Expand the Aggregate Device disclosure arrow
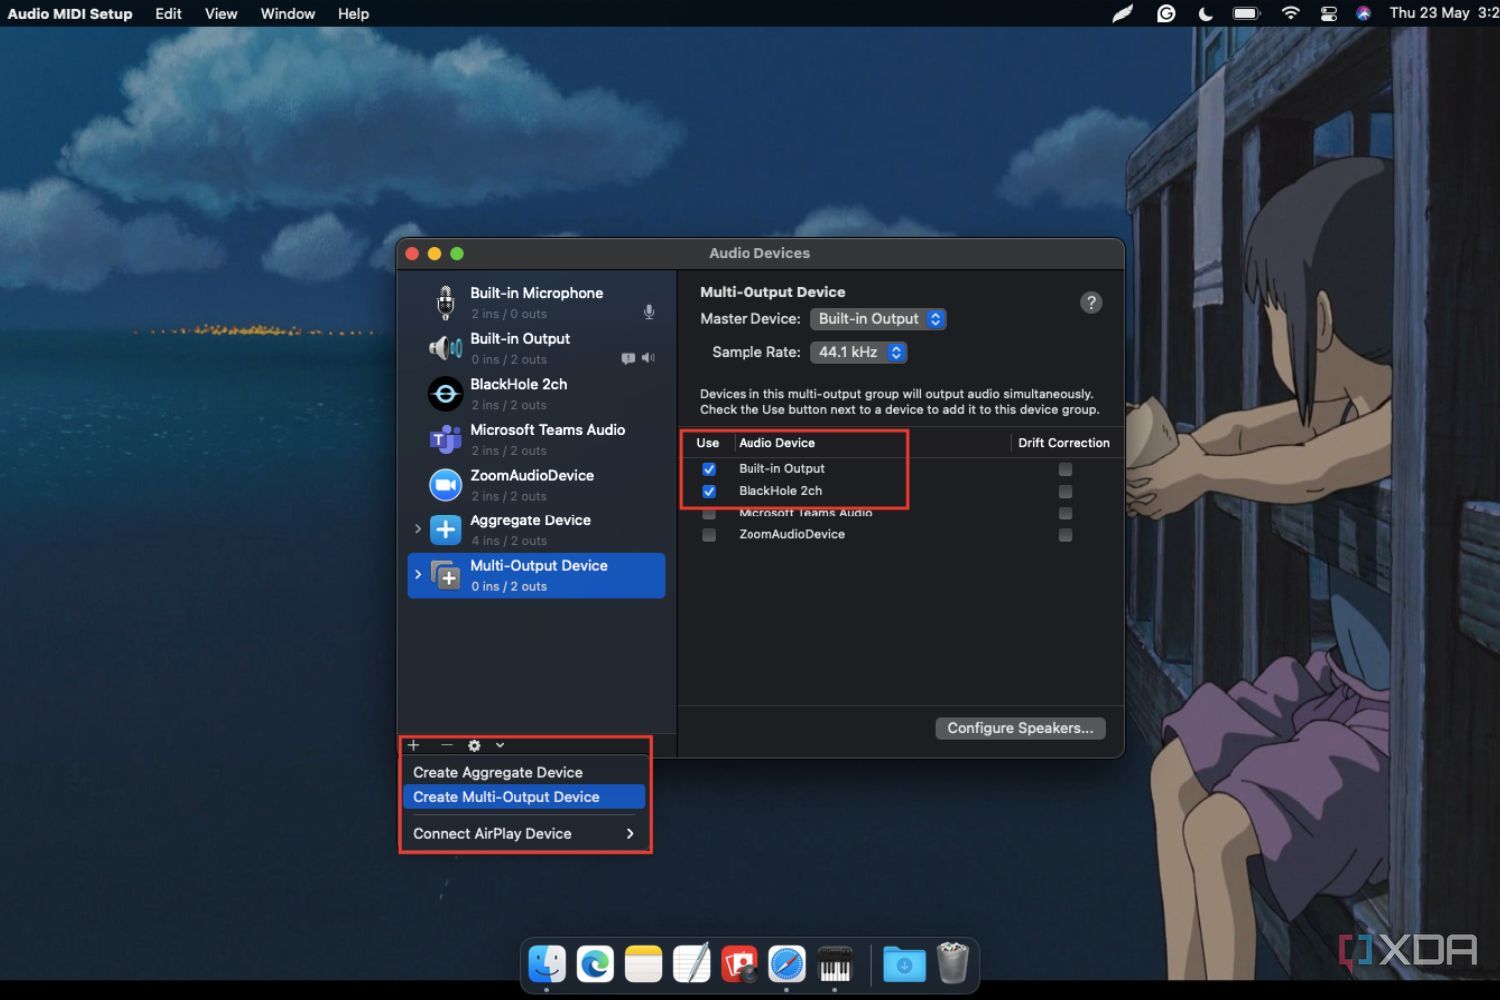 click(418, 528)
